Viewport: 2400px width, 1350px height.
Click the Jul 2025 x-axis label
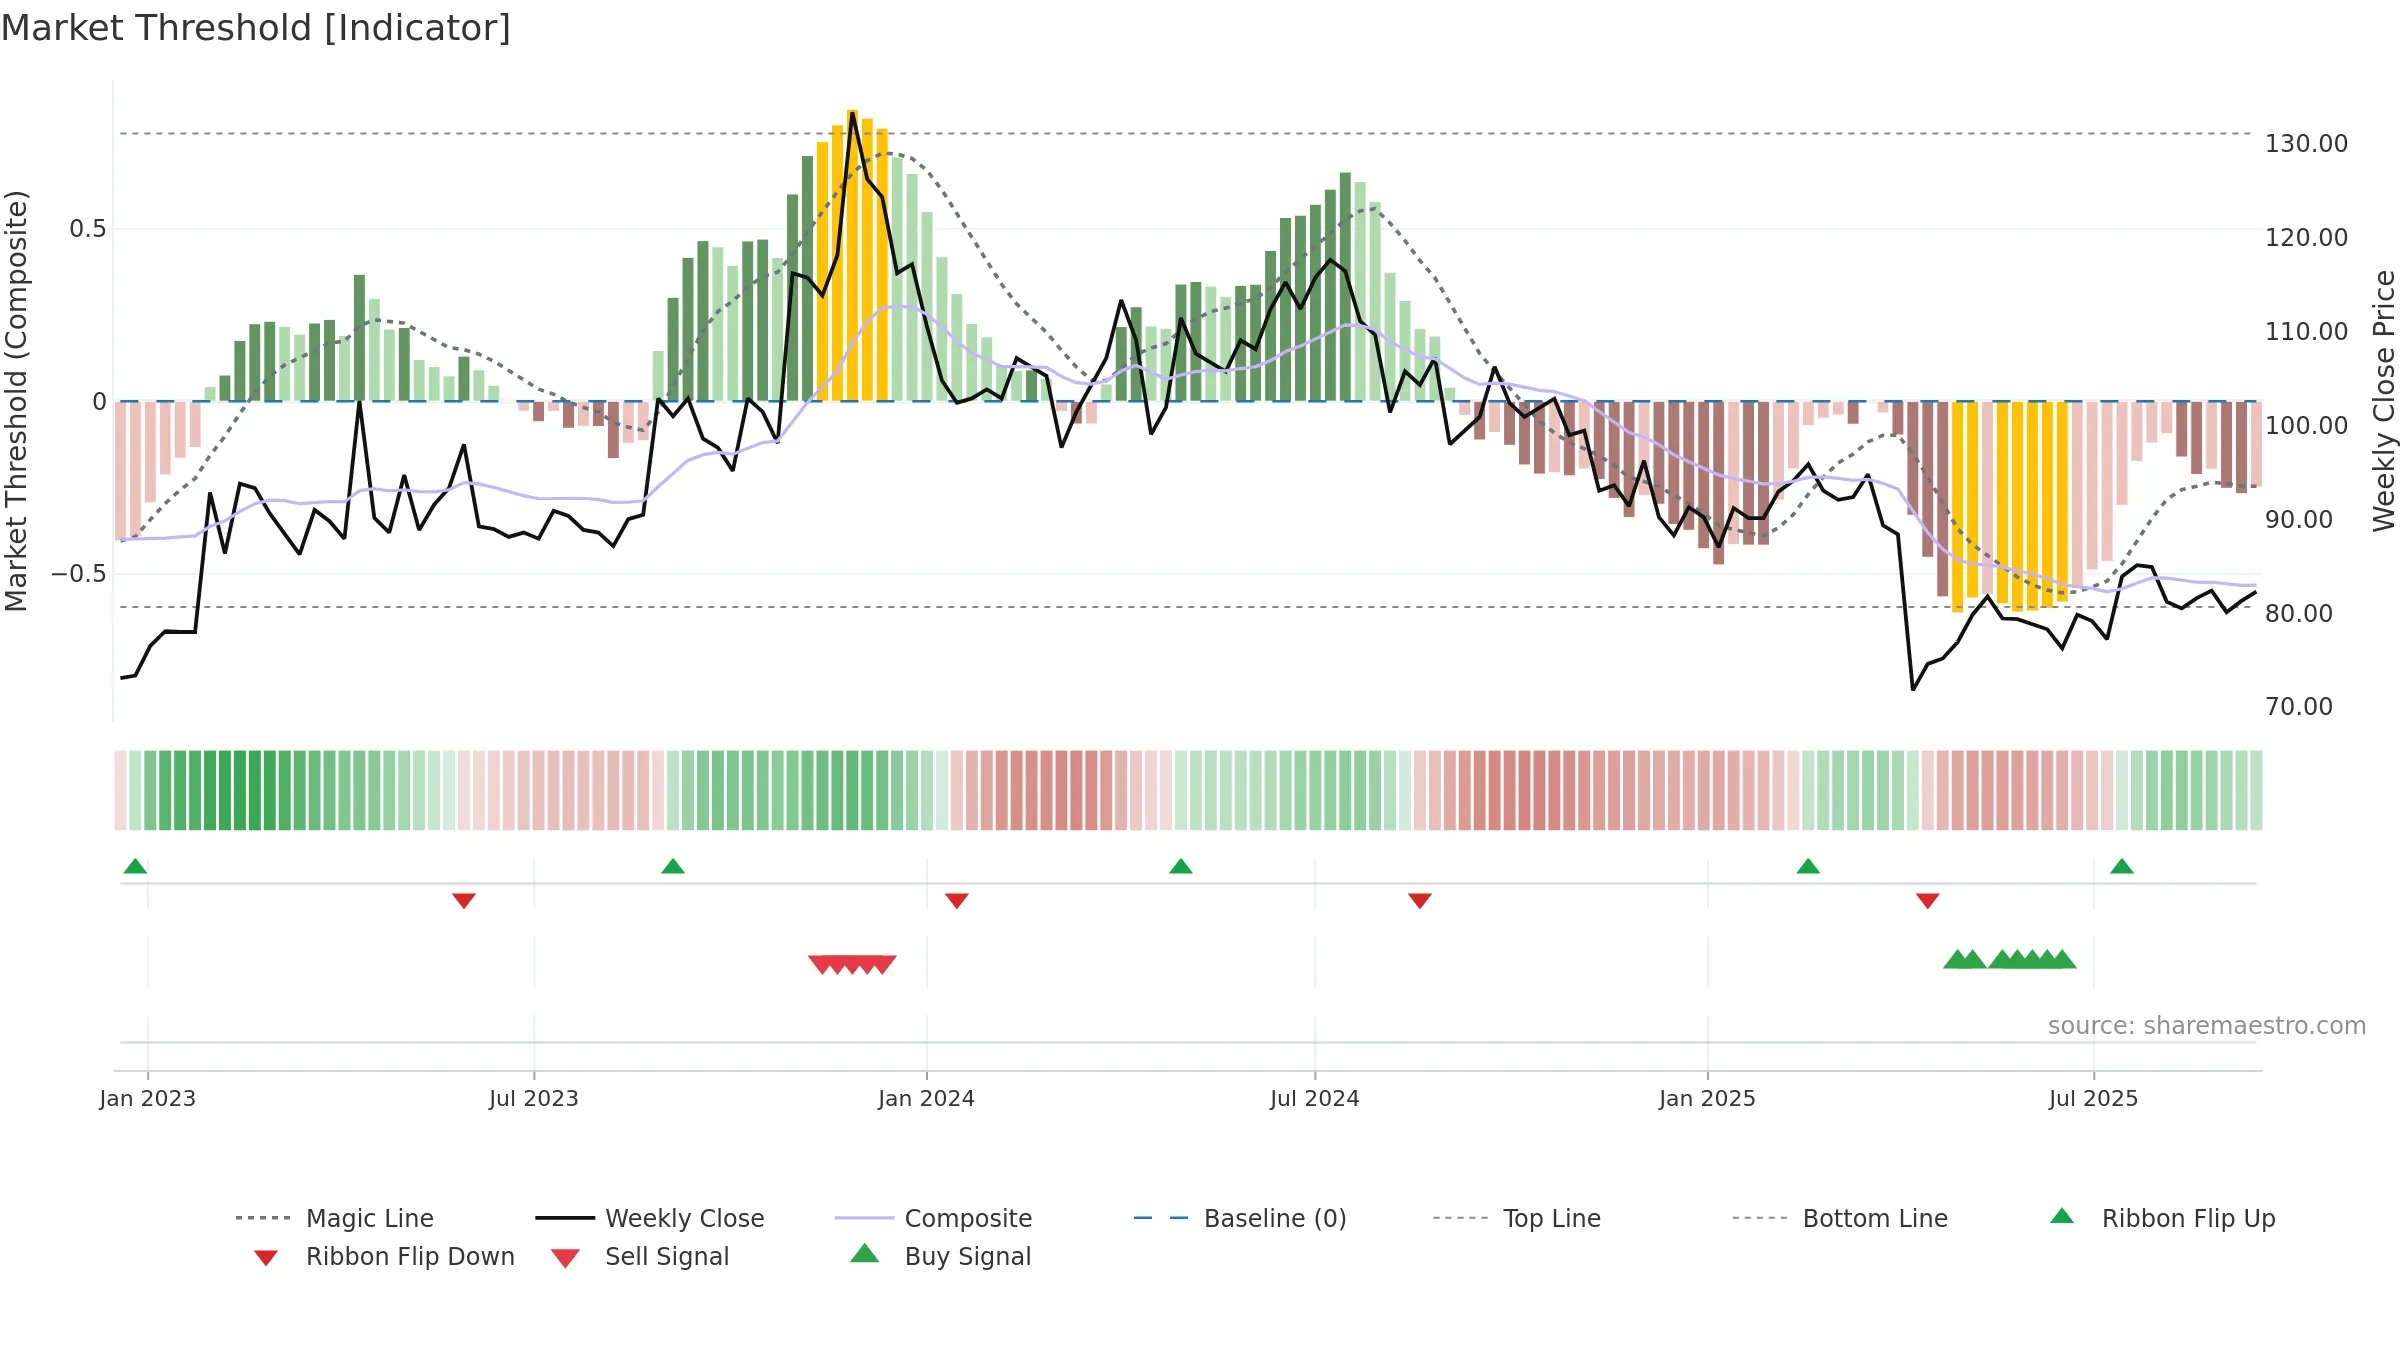(2094, 1098)
